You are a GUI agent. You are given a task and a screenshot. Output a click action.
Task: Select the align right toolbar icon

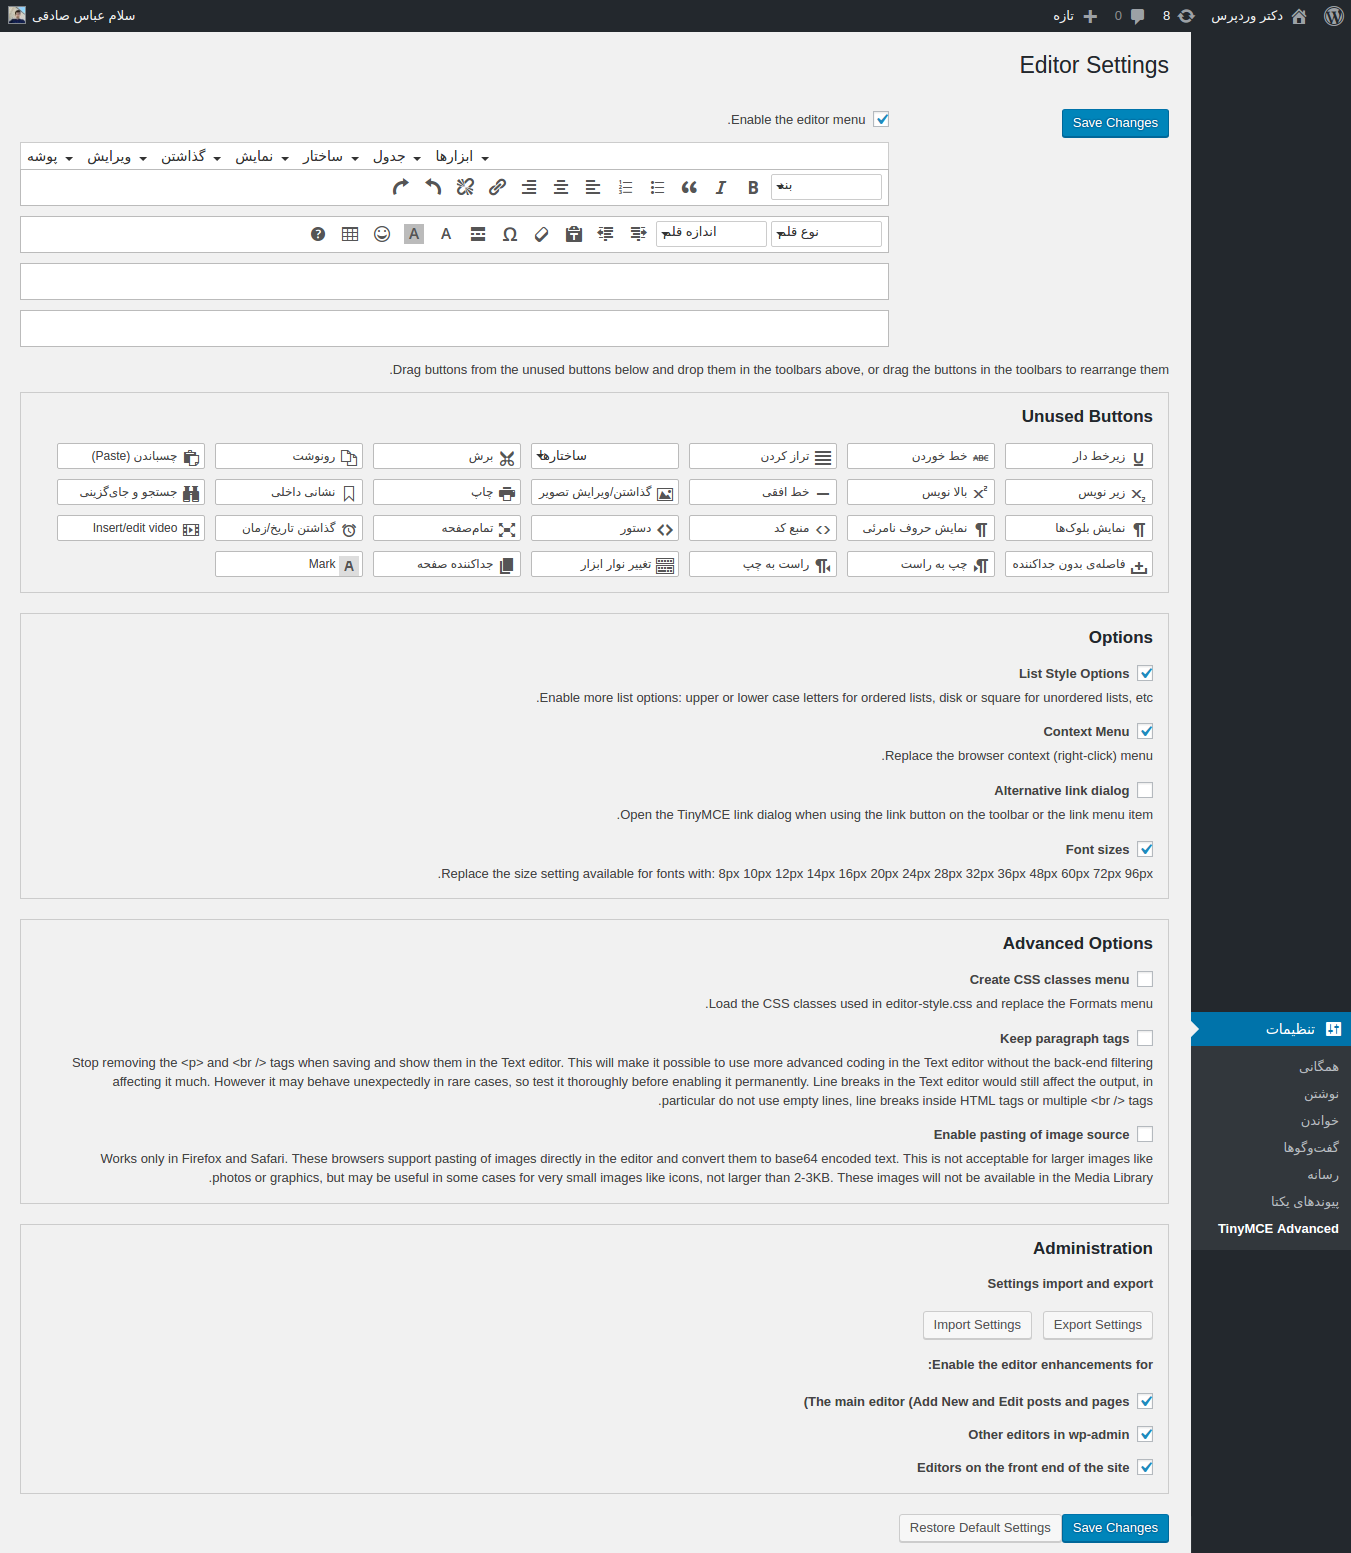point(529,187)
